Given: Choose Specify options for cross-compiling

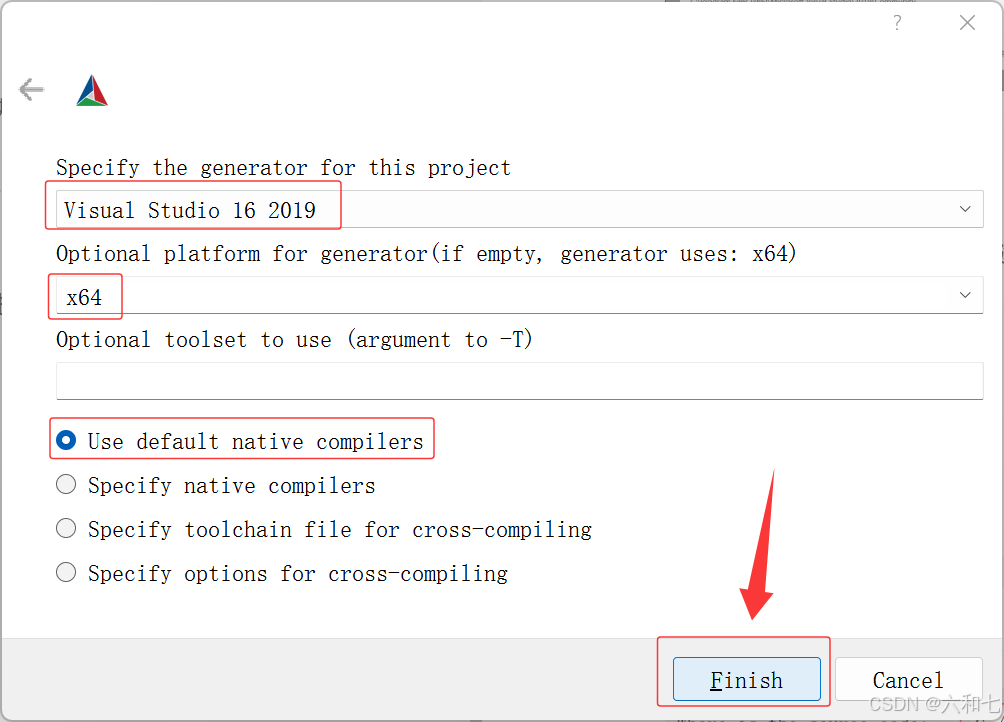Looking at the screenshot, I should pyautogui.click(x=282, y=572).
